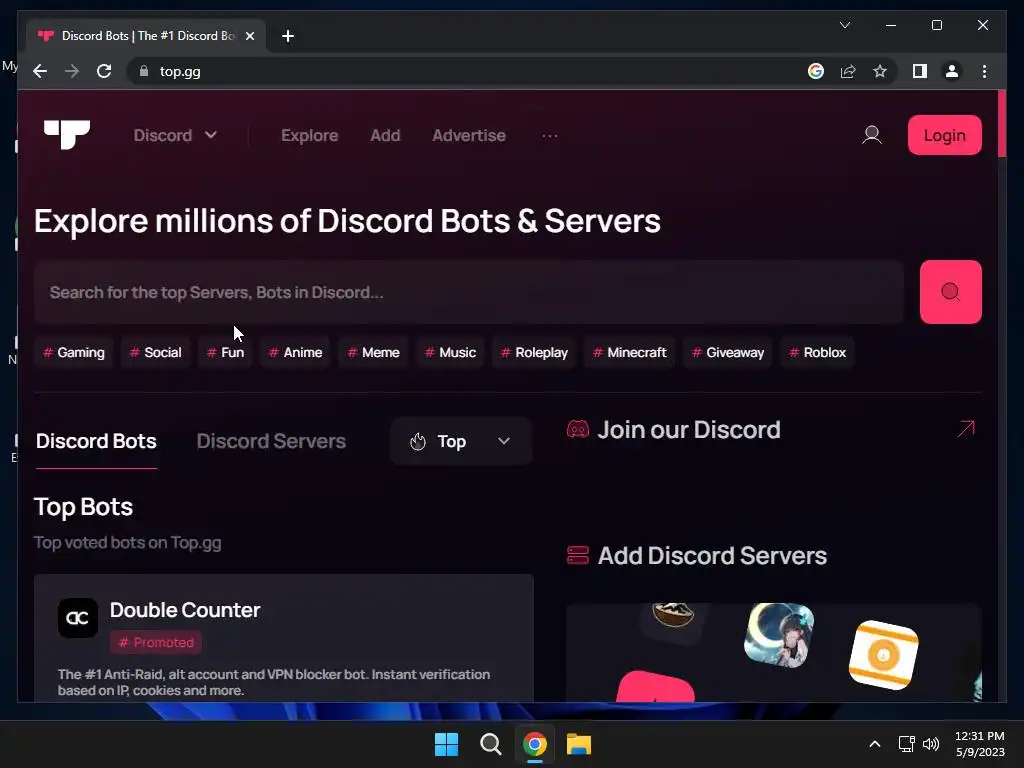This screenshot has height=768, width=1024.
Task: Select the Minecraft tag
Action: [630, 353]
